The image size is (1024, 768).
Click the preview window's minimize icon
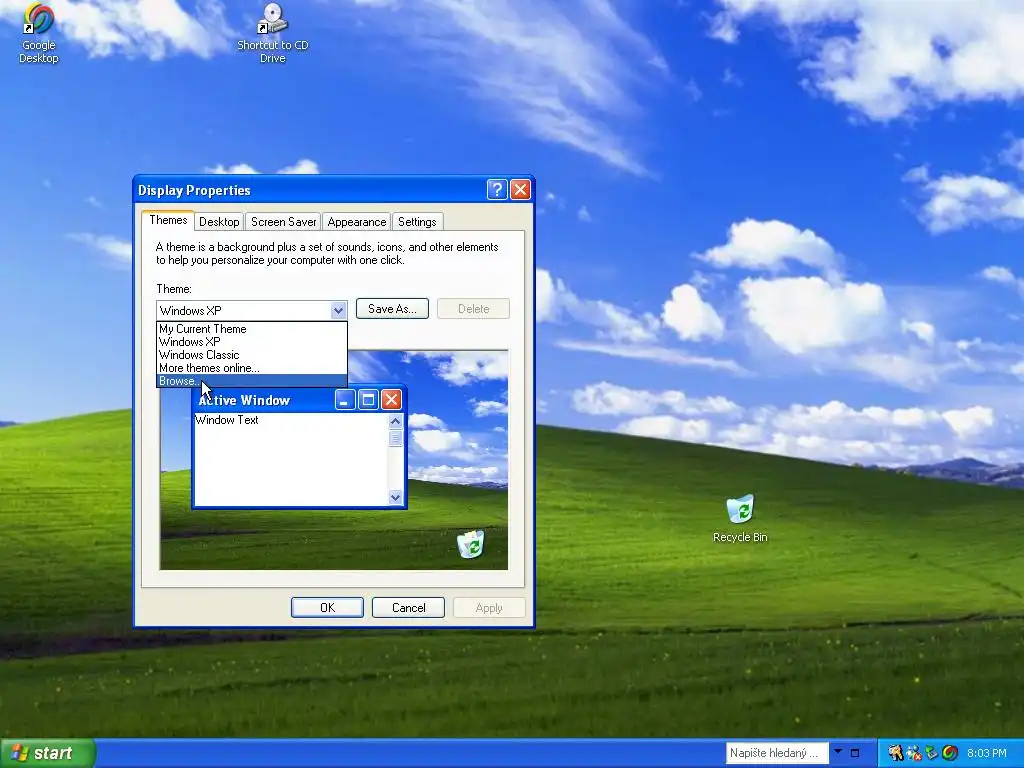(345, 400)
